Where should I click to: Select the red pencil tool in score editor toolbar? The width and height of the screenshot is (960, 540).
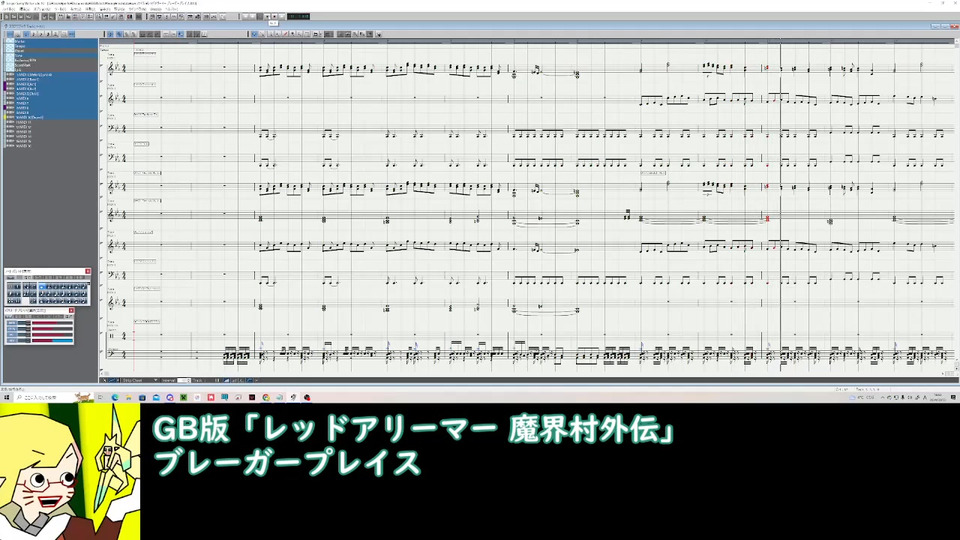click(x=285, y=34)
